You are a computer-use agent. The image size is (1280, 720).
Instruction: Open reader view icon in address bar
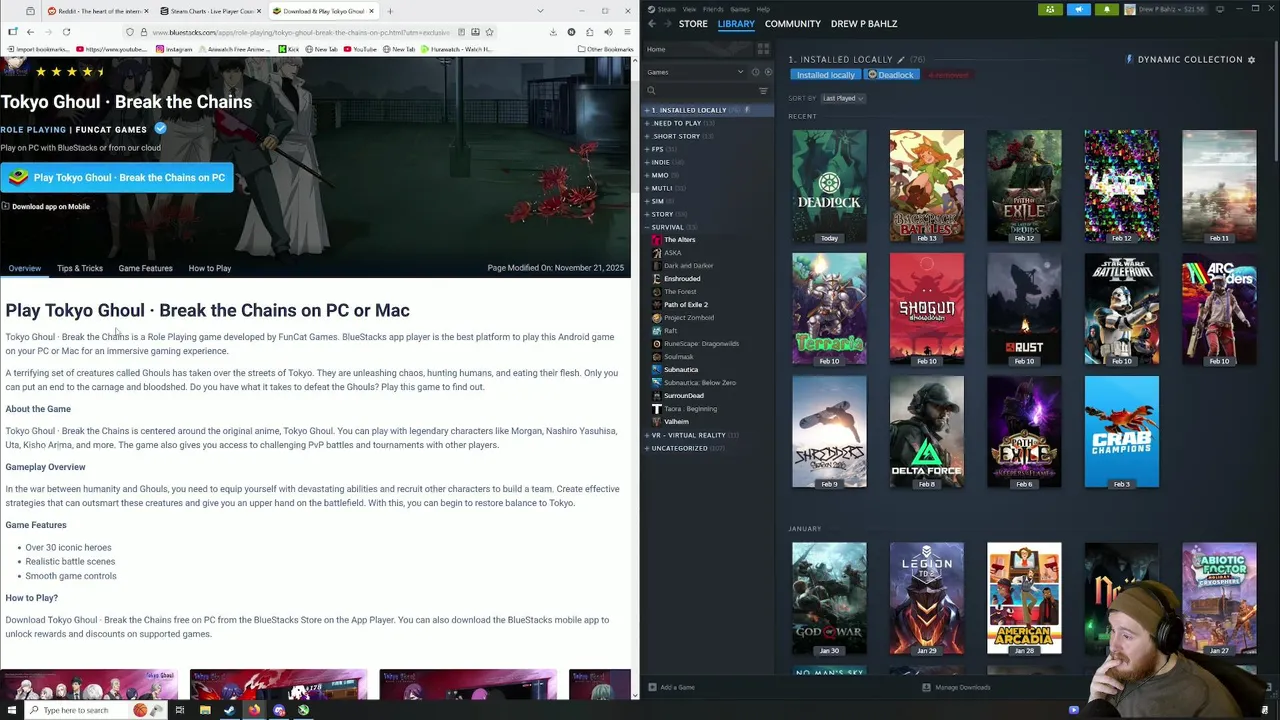[x=461, y=32]
